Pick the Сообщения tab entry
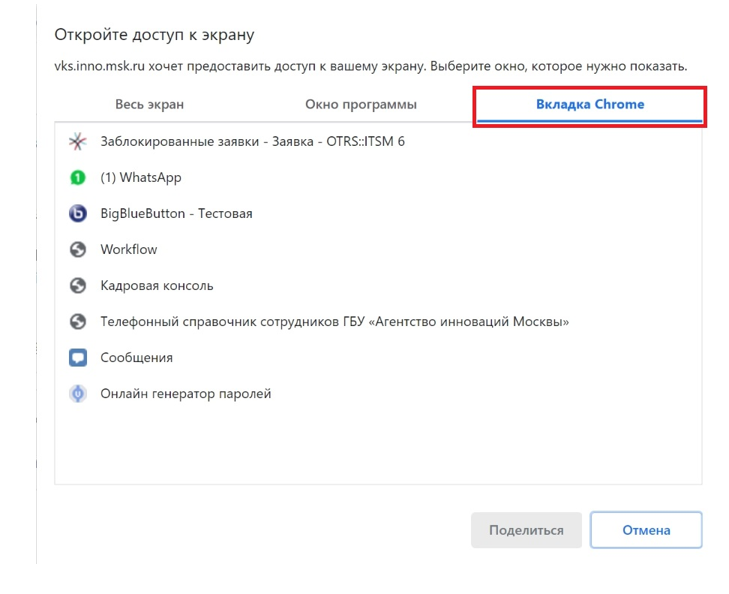729x594 pixels. coord(137,358)
